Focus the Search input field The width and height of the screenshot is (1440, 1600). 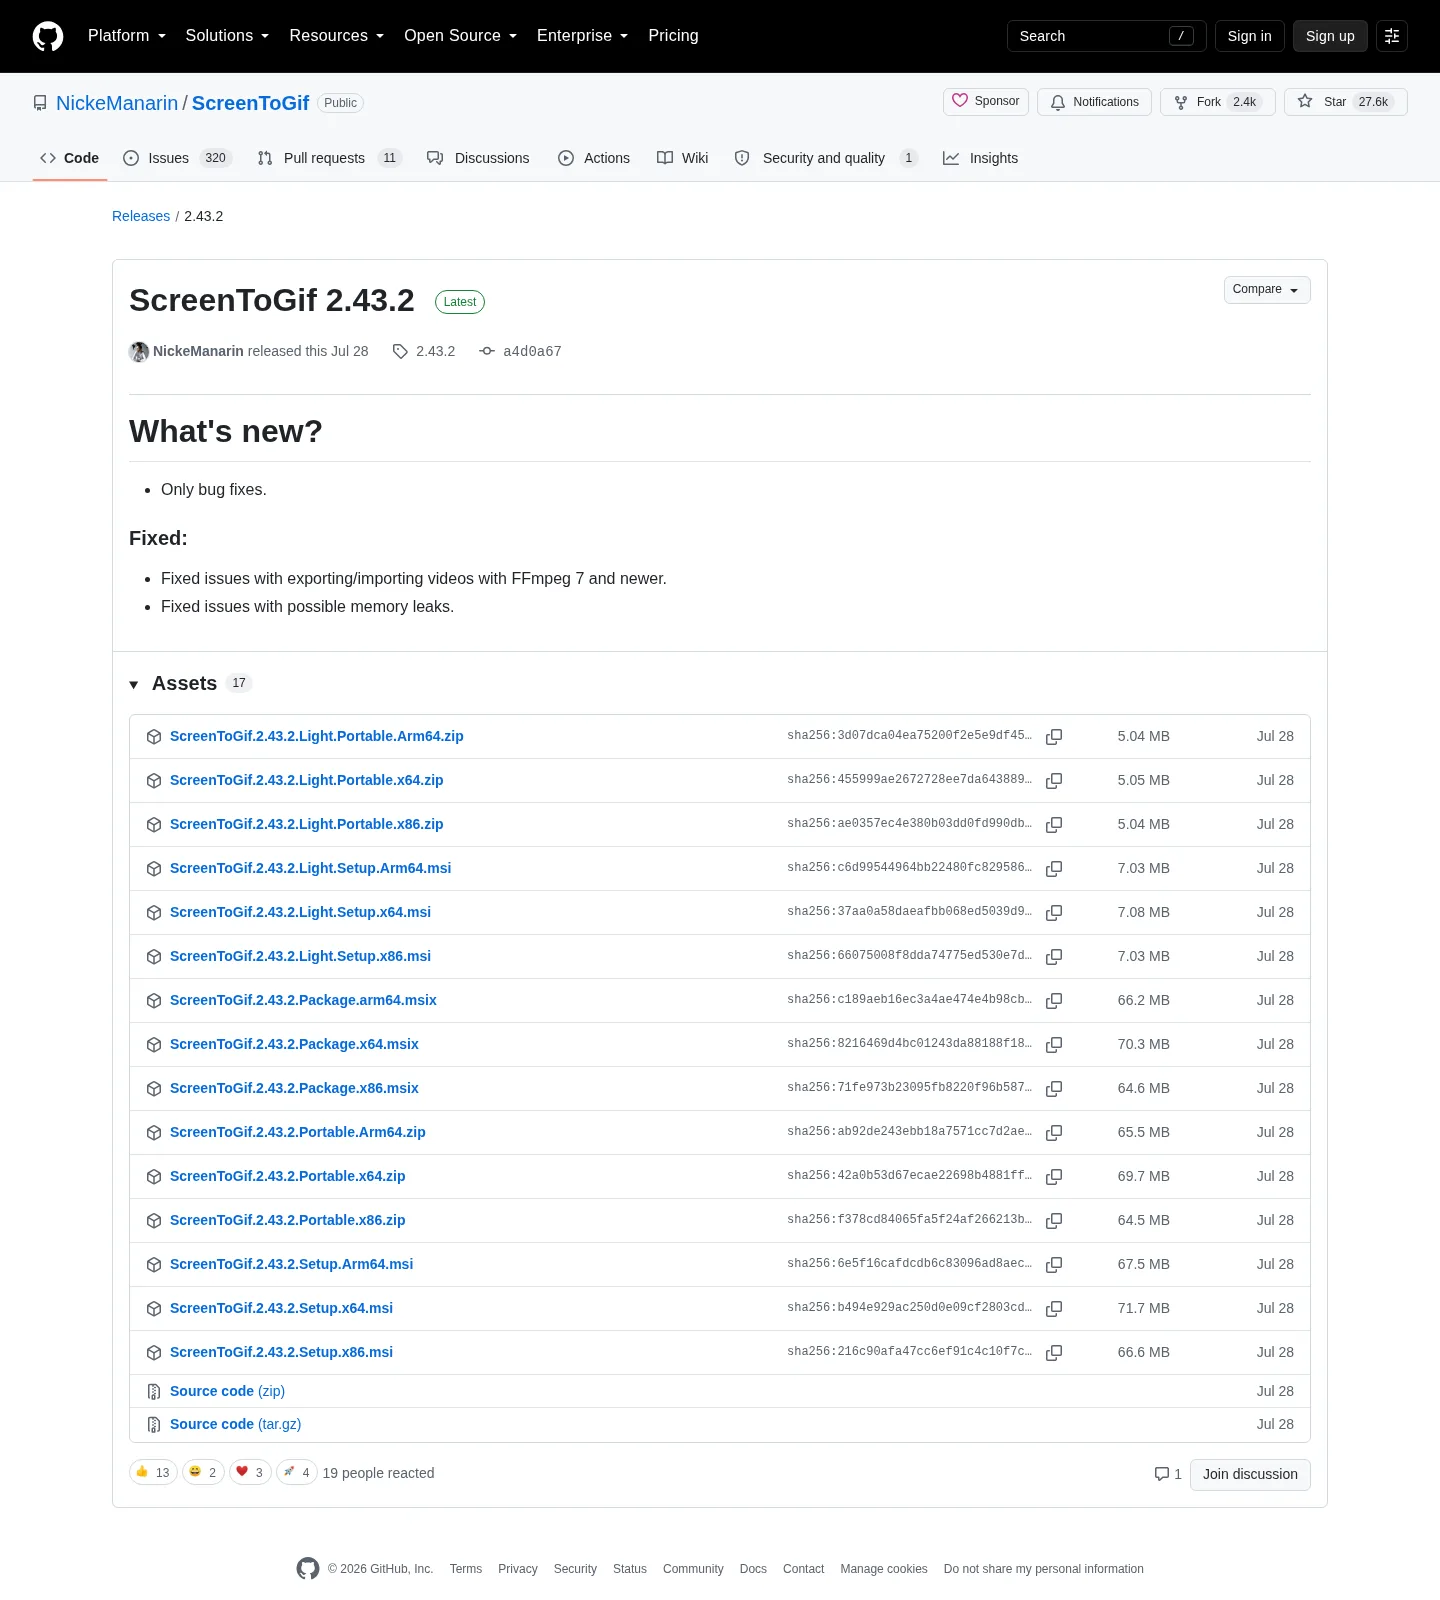point(1106,36)
